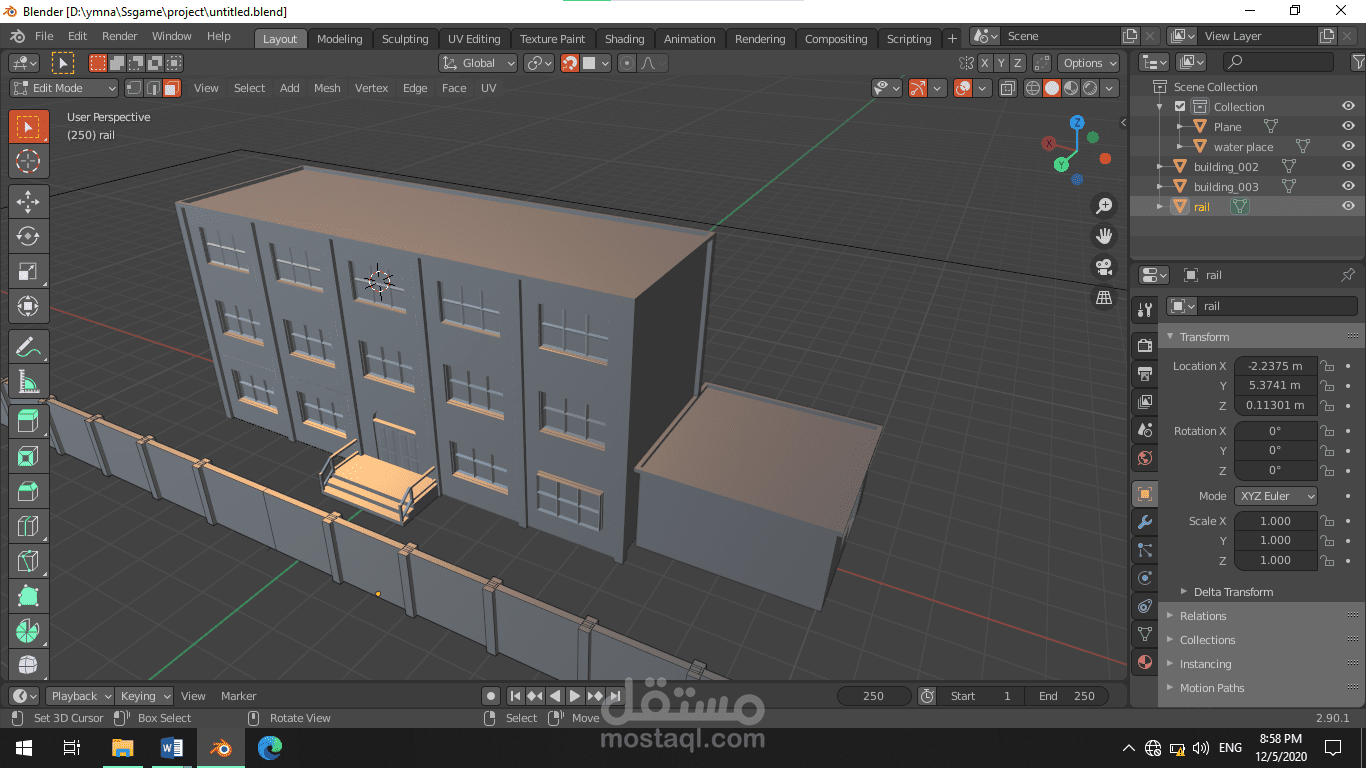Choose the Extrude Region tool
Viewport: 1366px width, 768px height.
28,421
